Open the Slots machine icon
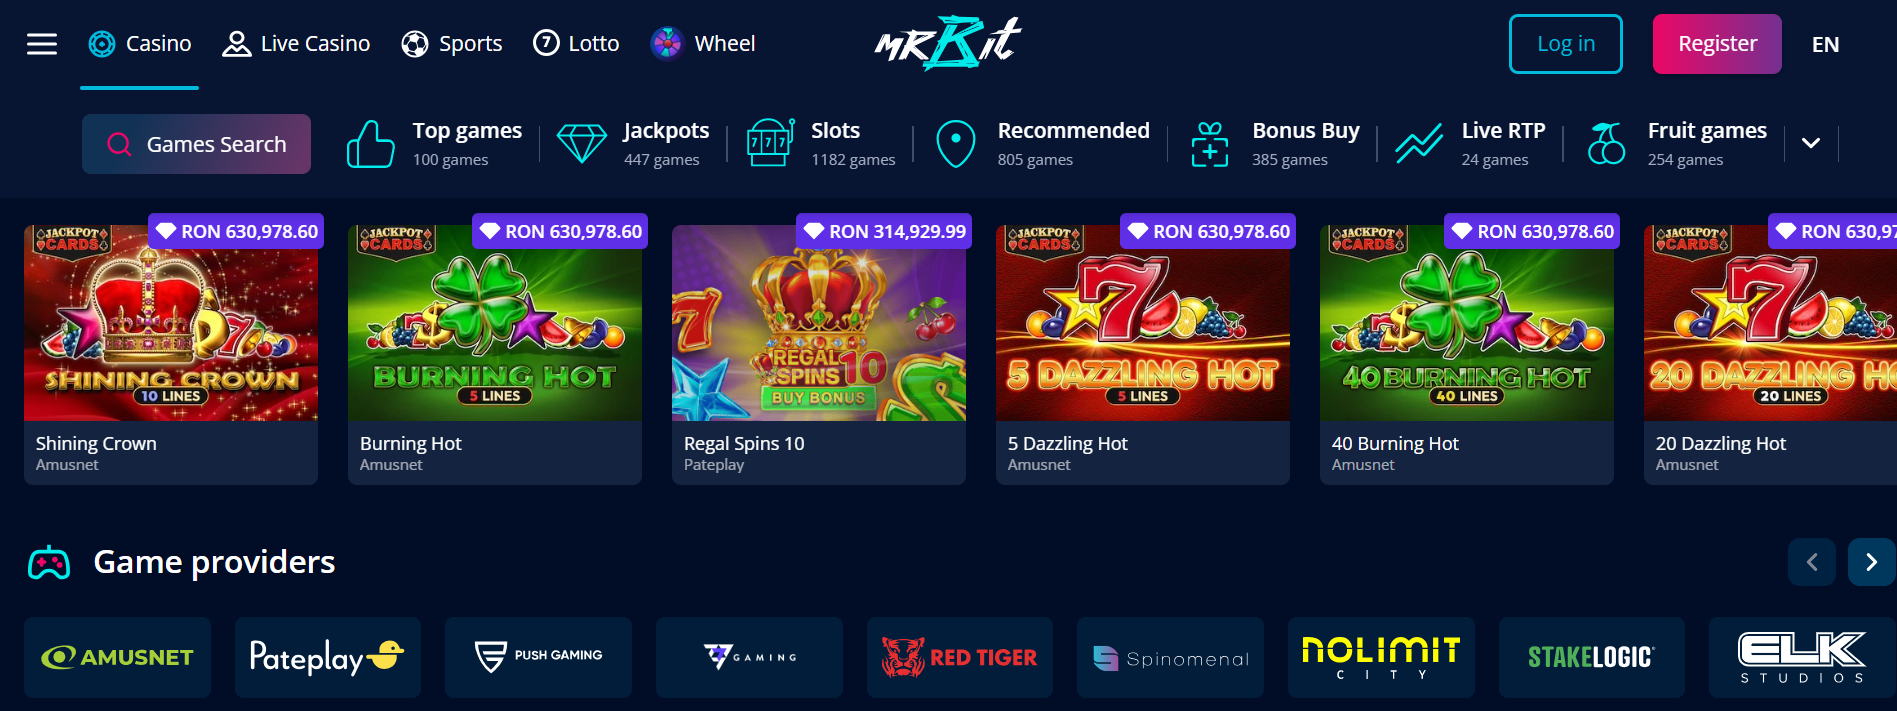 point(770,143)
